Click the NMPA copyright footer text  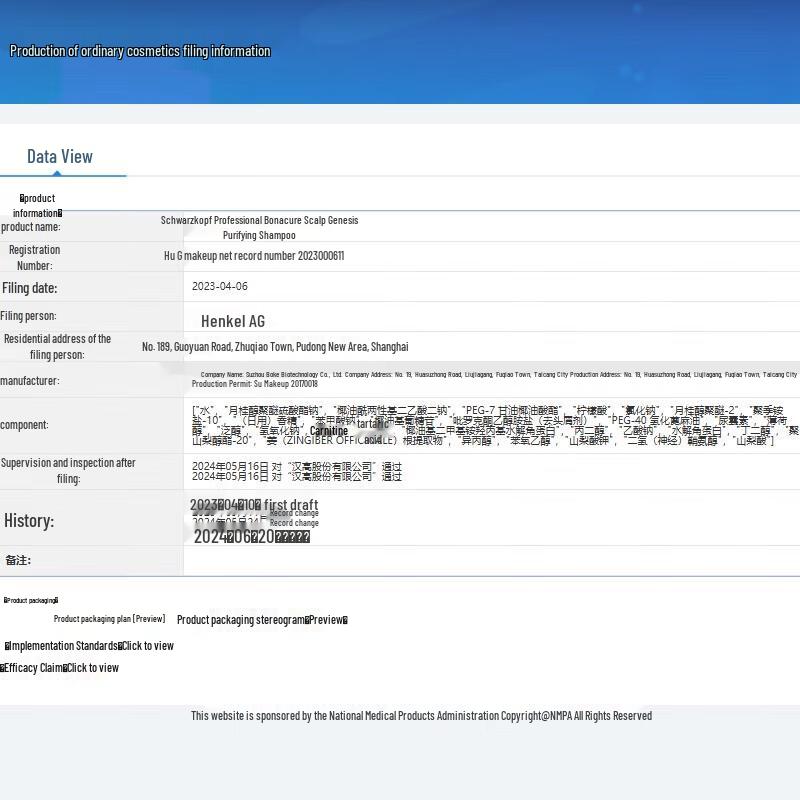[421, 716]
